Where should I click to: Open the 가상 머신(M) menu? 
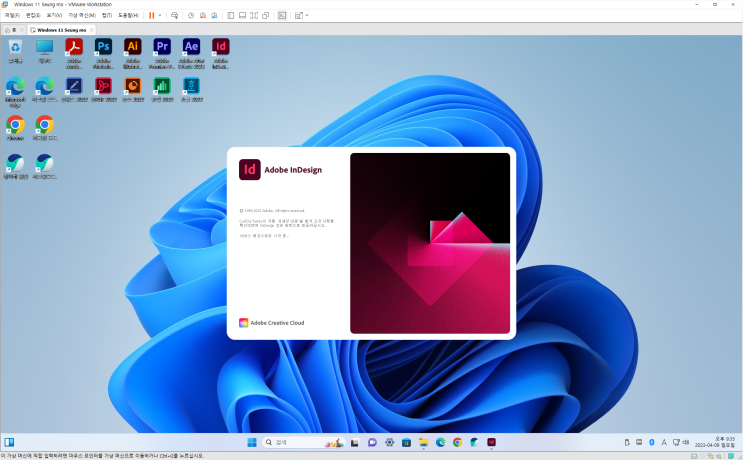coord(82,16)
